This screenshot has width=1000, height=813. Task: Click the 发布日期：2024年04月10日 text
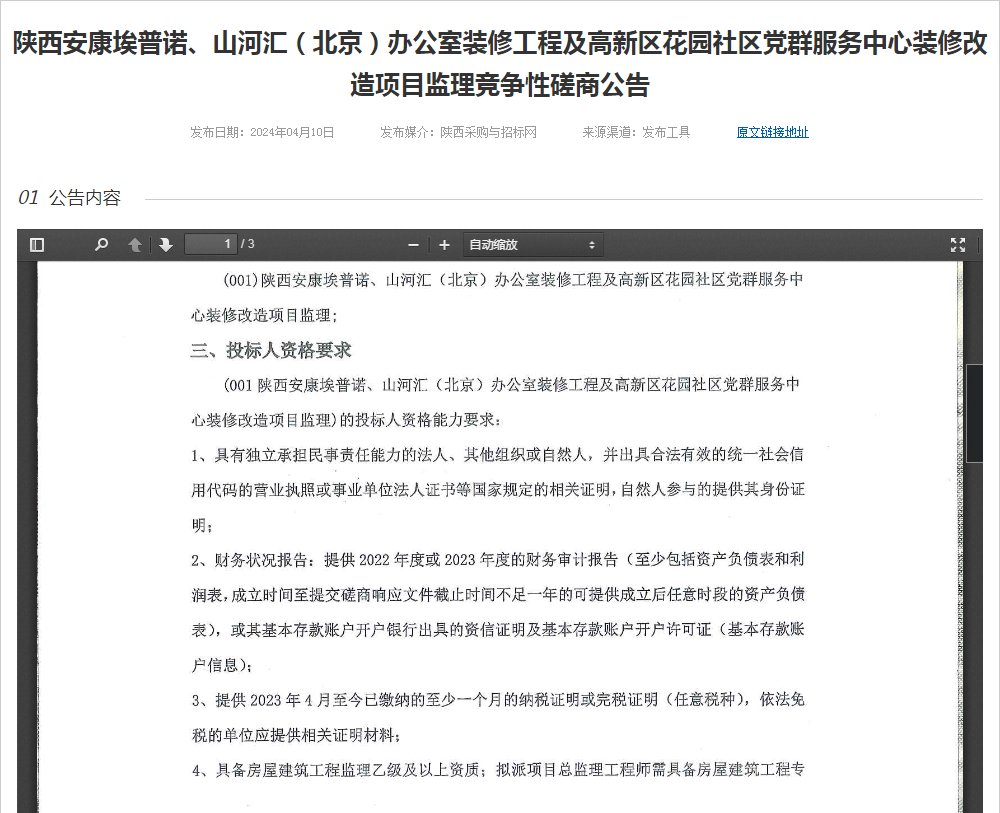[x=261, y=132]
